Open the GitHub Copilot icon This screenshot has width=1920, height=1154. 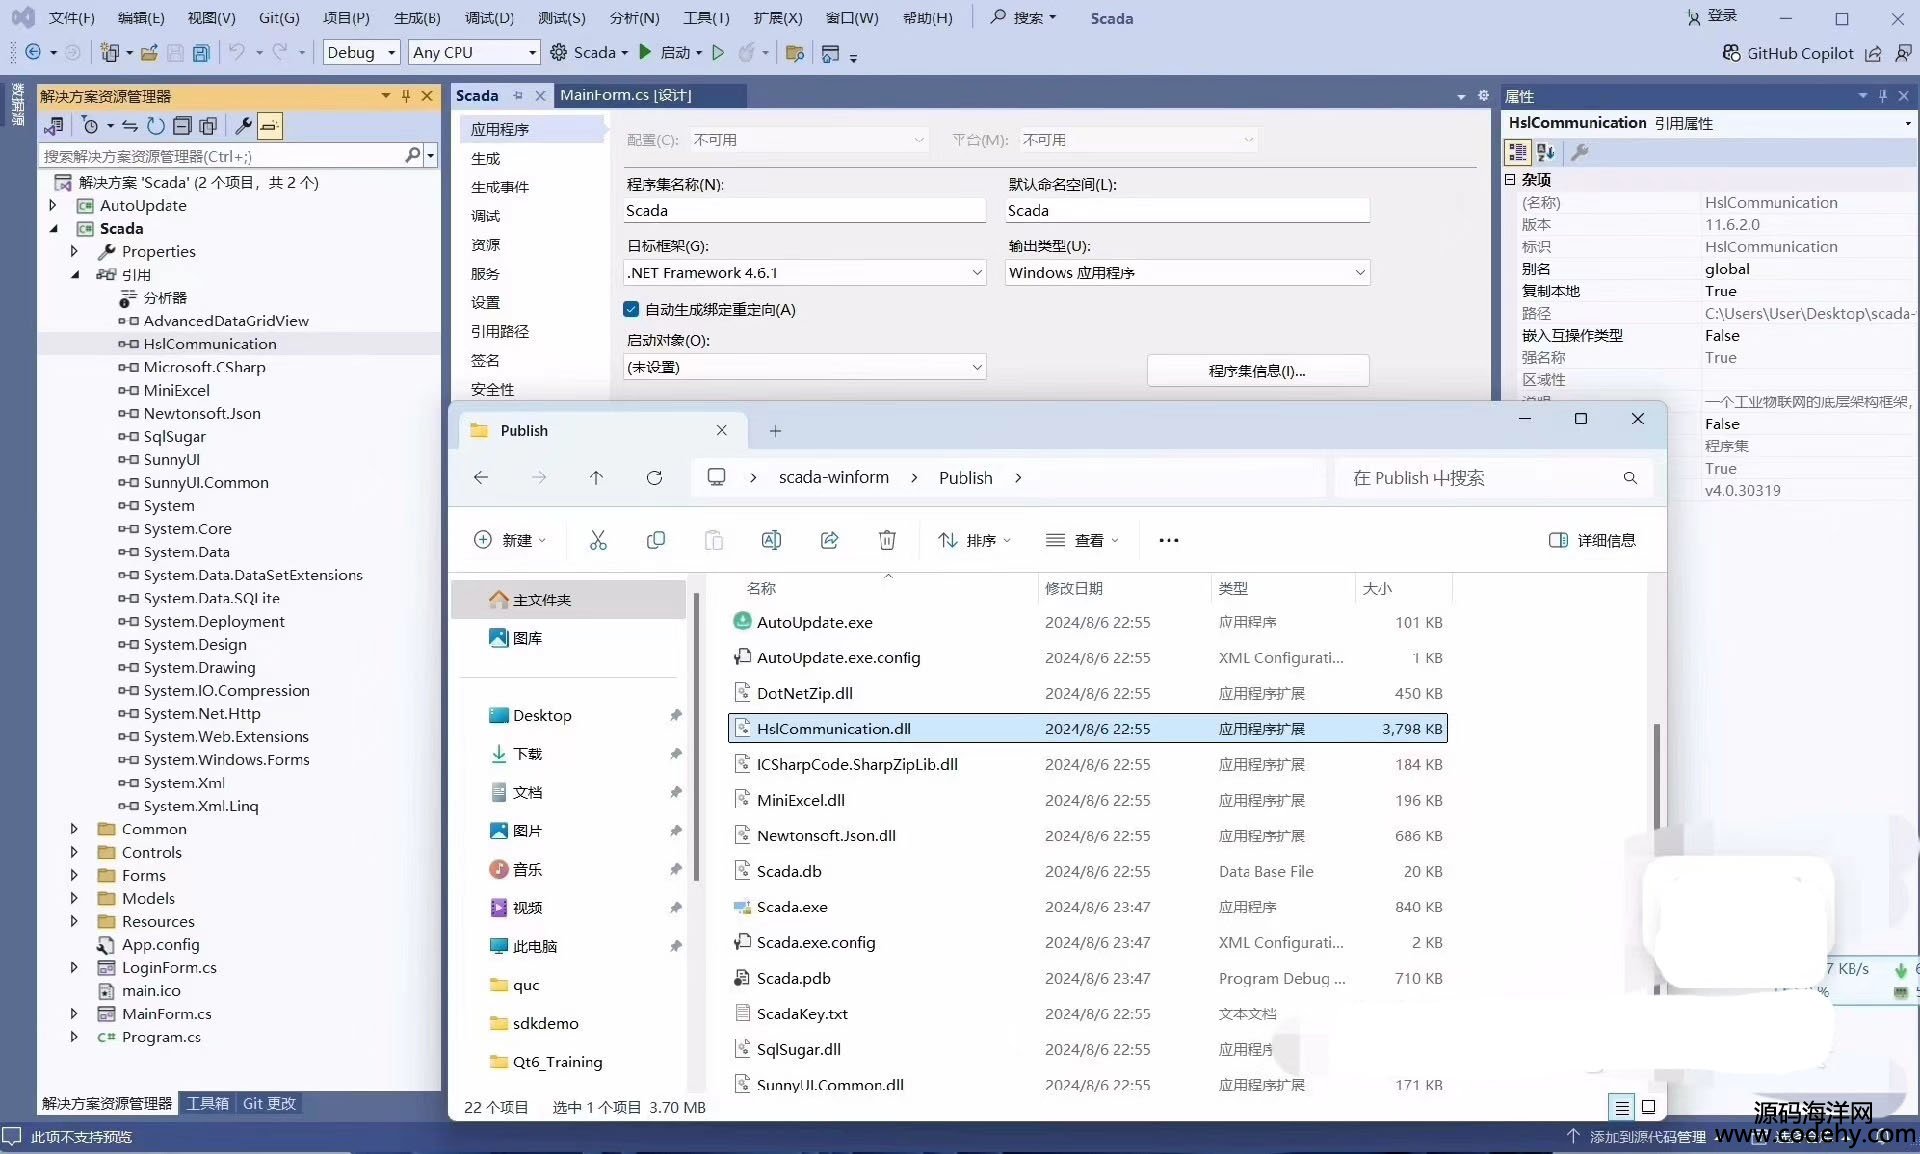(1731, 53)
